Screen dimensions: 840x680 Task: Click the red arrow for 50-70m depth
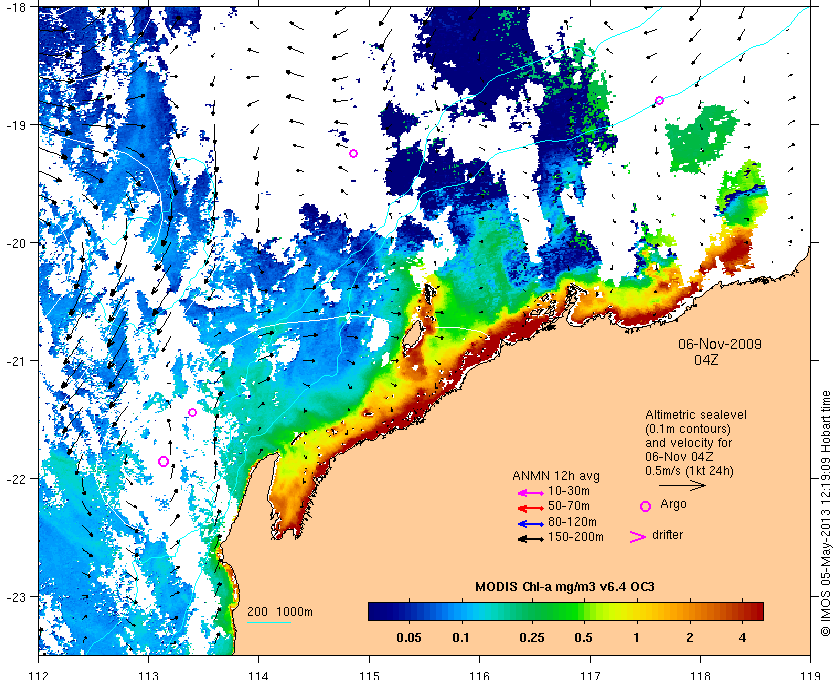(531, 508)
